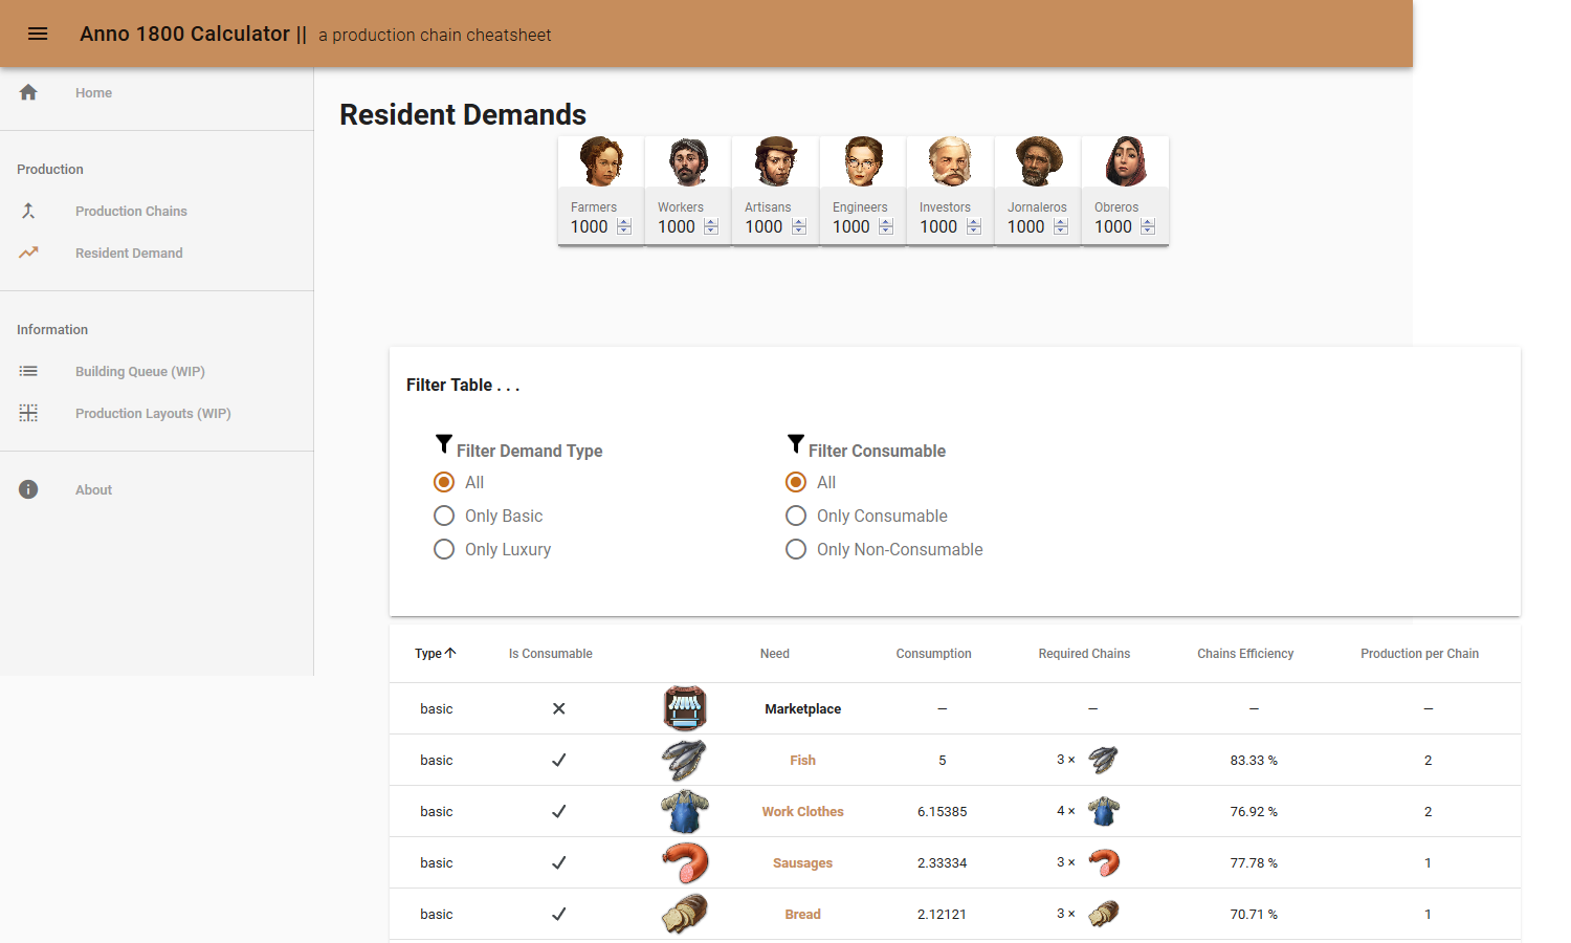The image size is (1571, 943).
Task: Click the Work Clothes shirt icon
Action: (684, 811)
